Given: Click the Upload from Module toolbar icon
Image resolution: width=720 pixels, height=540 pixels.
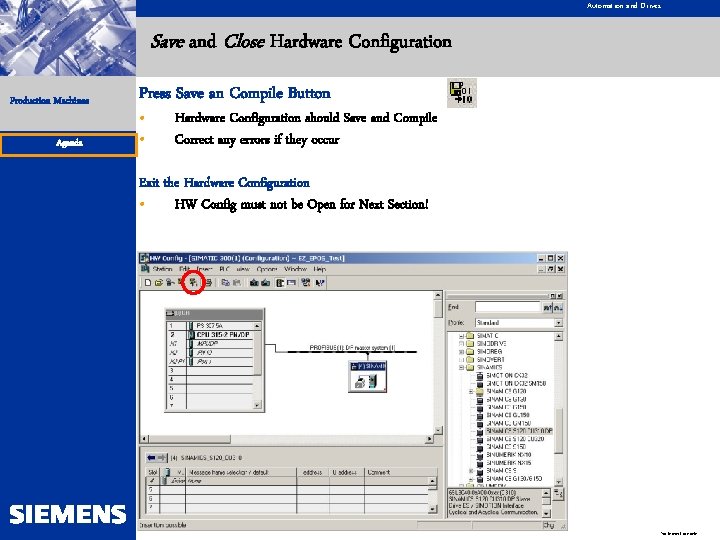Looking at the screenshot, I should 265,283.
